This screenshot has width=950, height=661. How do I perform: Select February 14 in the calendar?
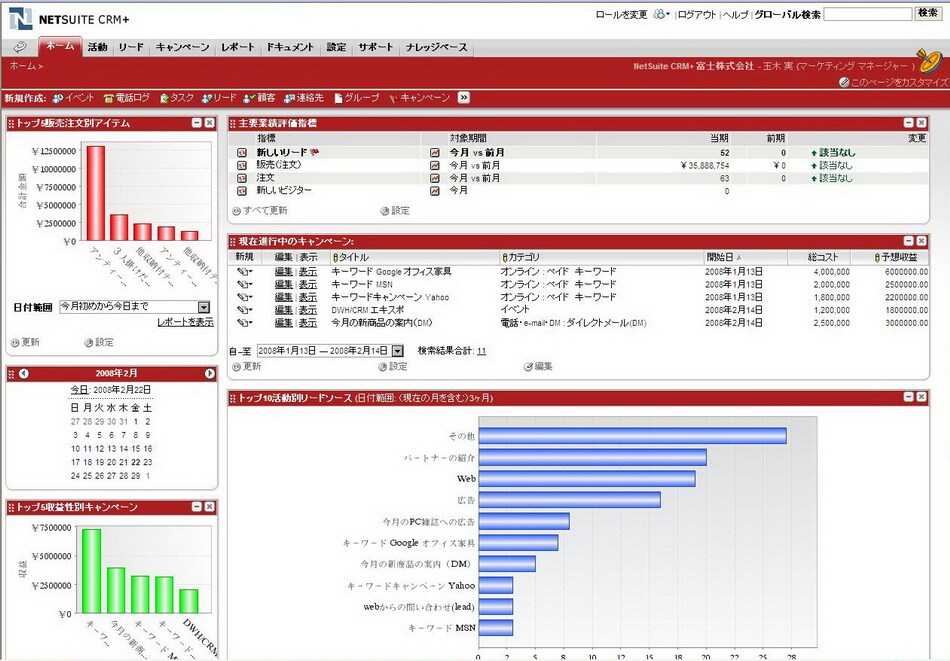click(124, 449)
